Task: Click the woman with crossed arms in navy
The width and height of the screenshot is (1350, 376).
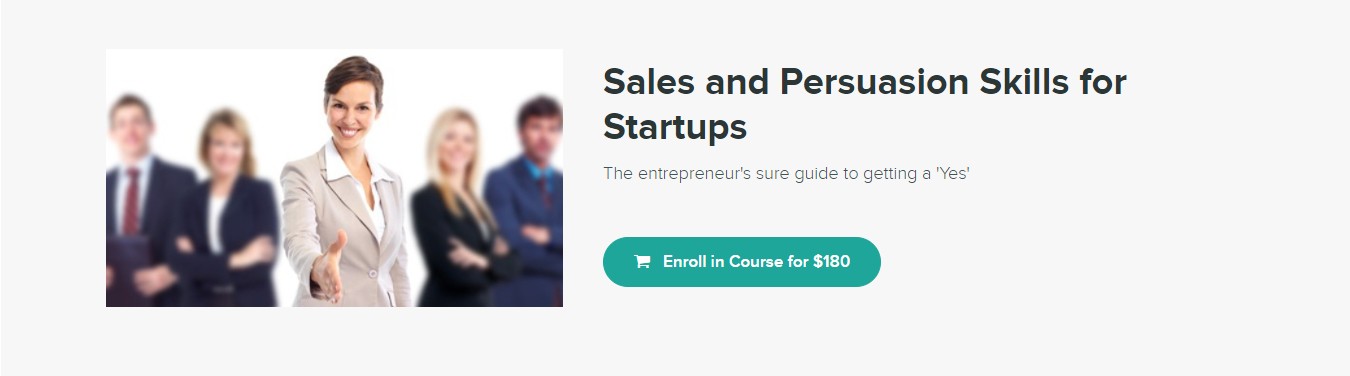Action: [224, 212]
